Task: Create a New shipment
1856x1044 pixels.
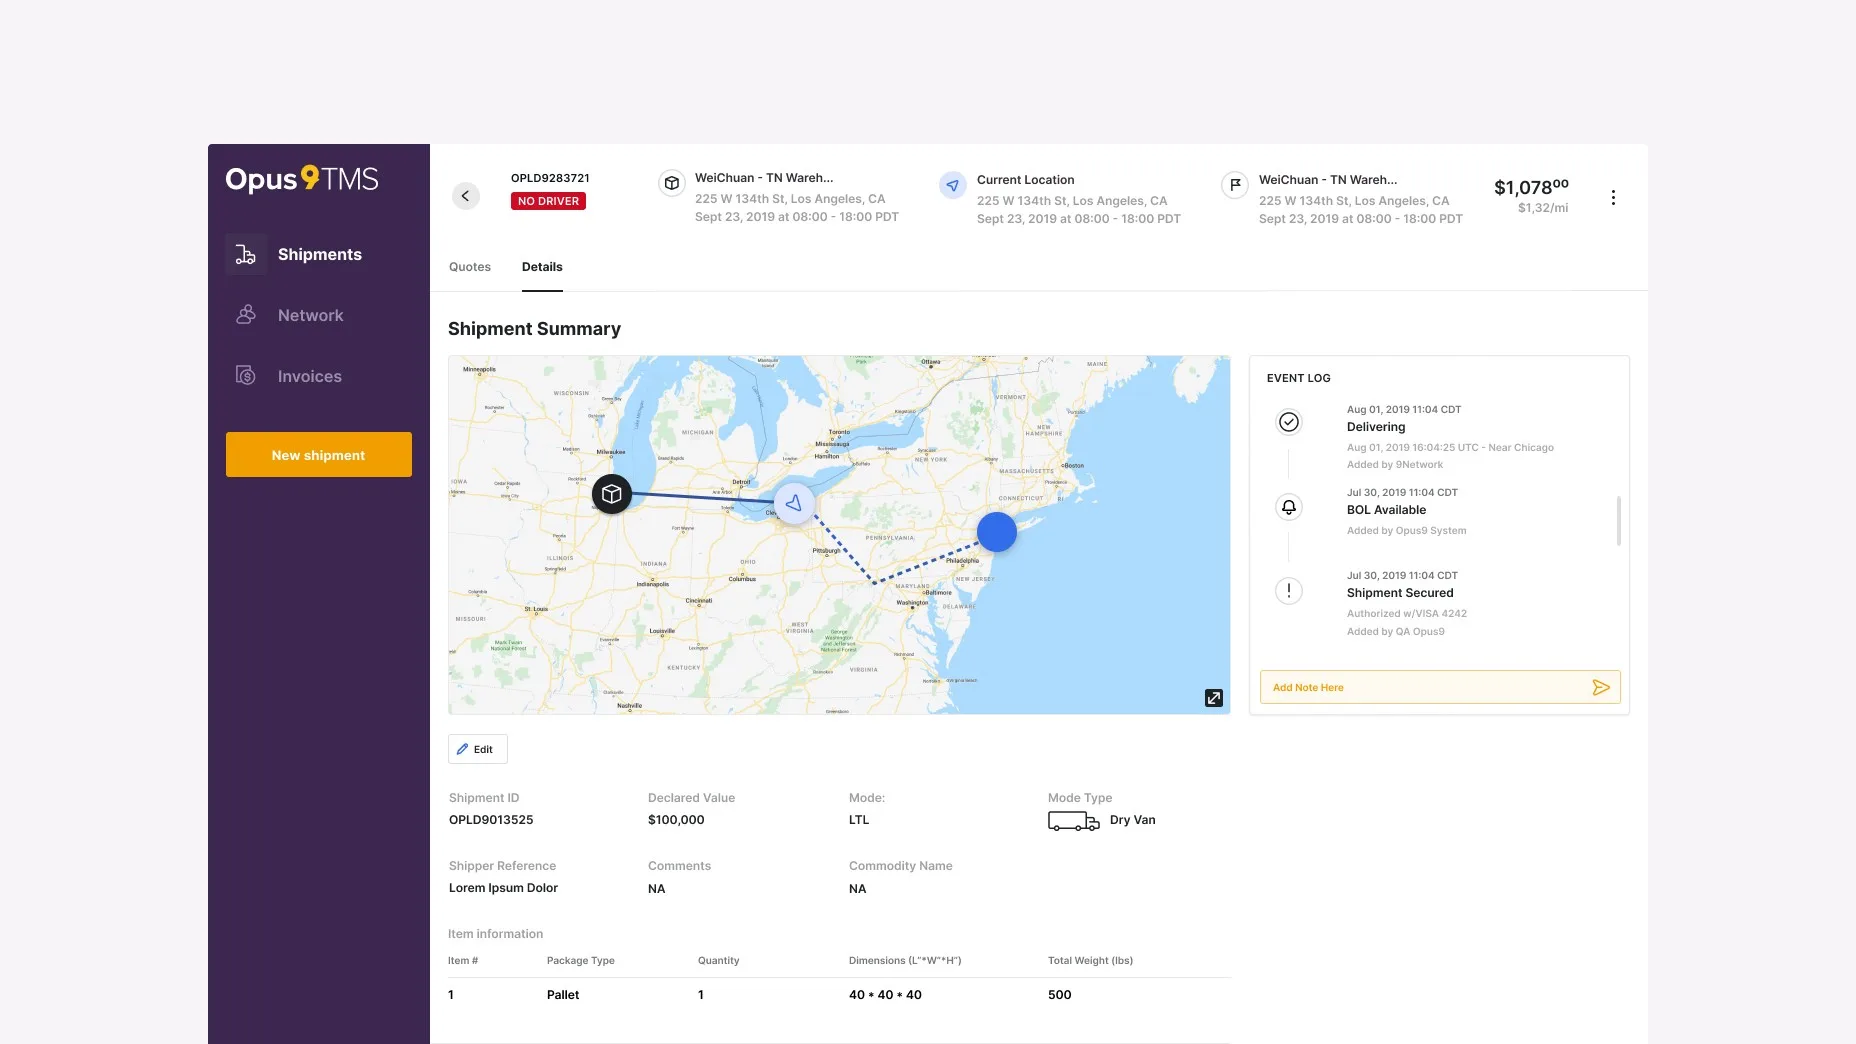Action: tap(319, 455)
